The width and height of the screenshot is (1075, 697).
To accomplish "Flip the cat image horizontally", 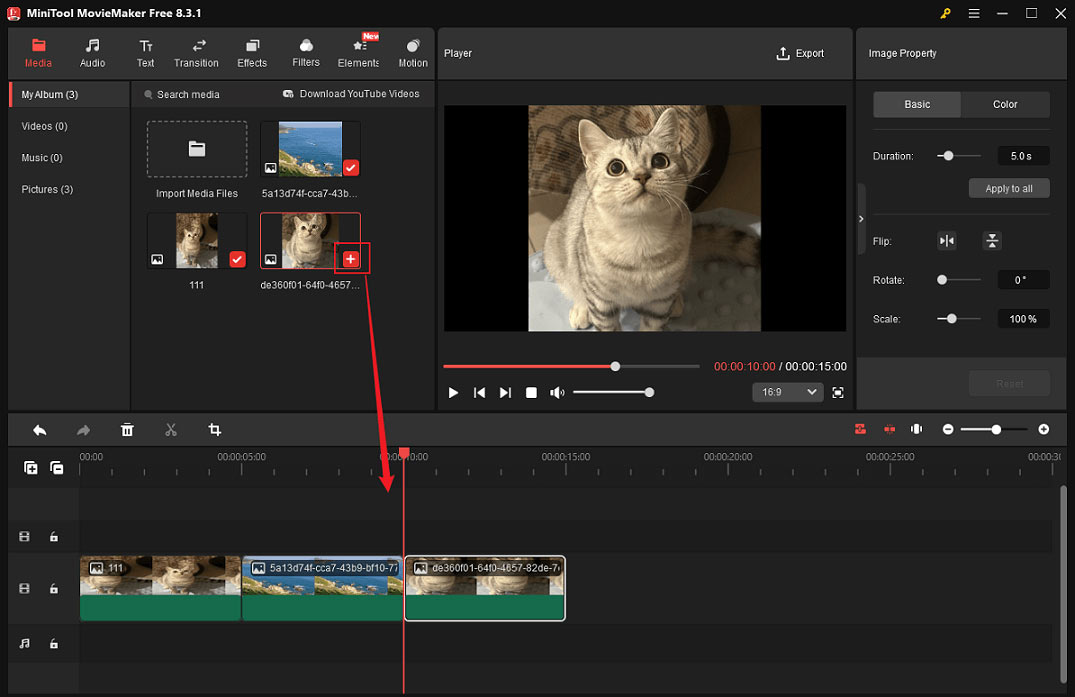I will tap(946, 240).
